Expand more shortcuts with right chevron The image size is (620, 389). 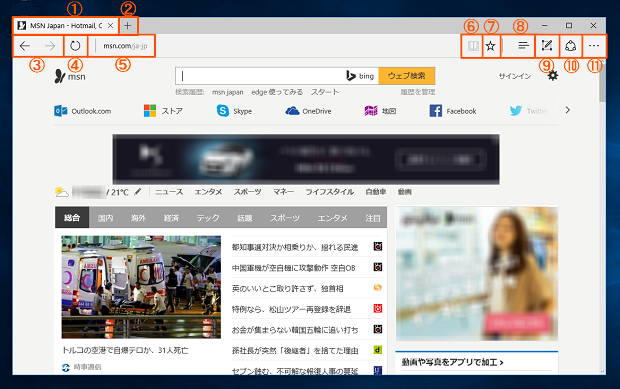pos(568,110)
